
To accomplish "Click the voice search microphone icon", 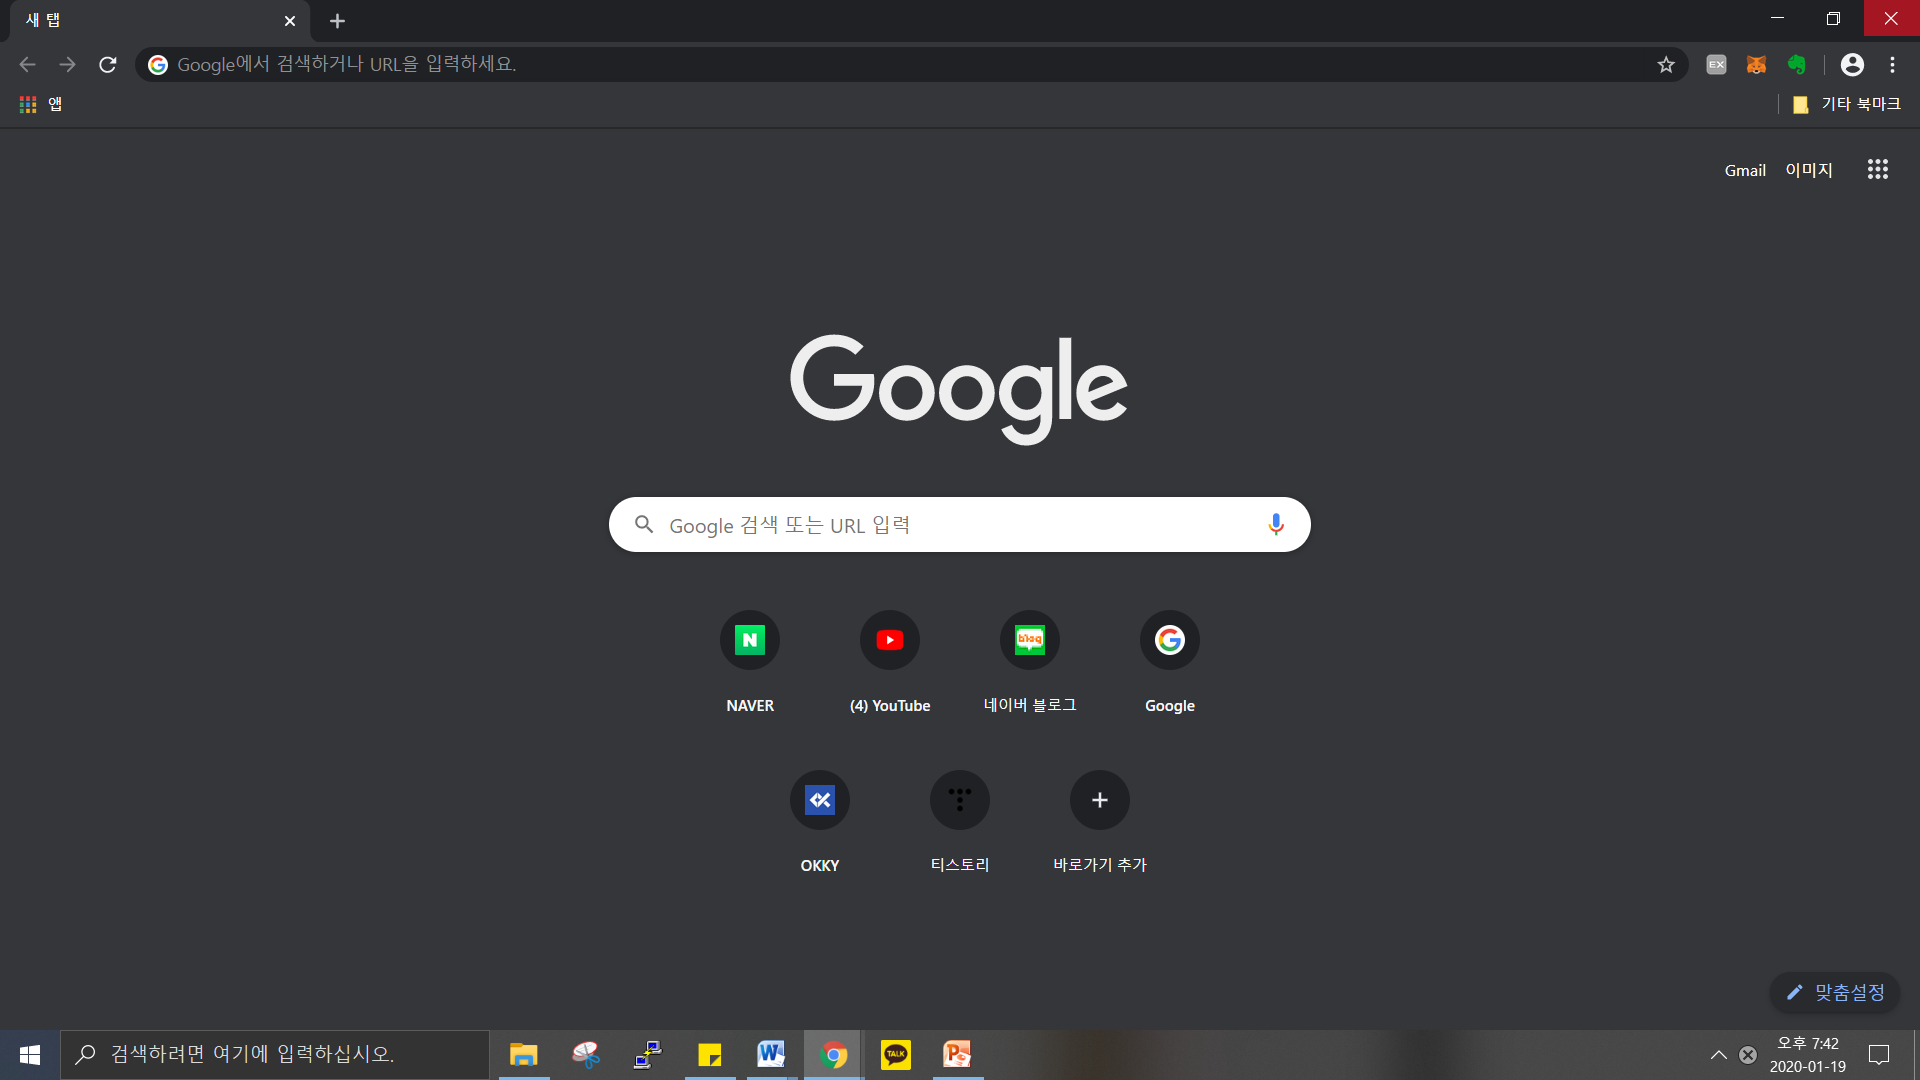I will coord(1276,524).
